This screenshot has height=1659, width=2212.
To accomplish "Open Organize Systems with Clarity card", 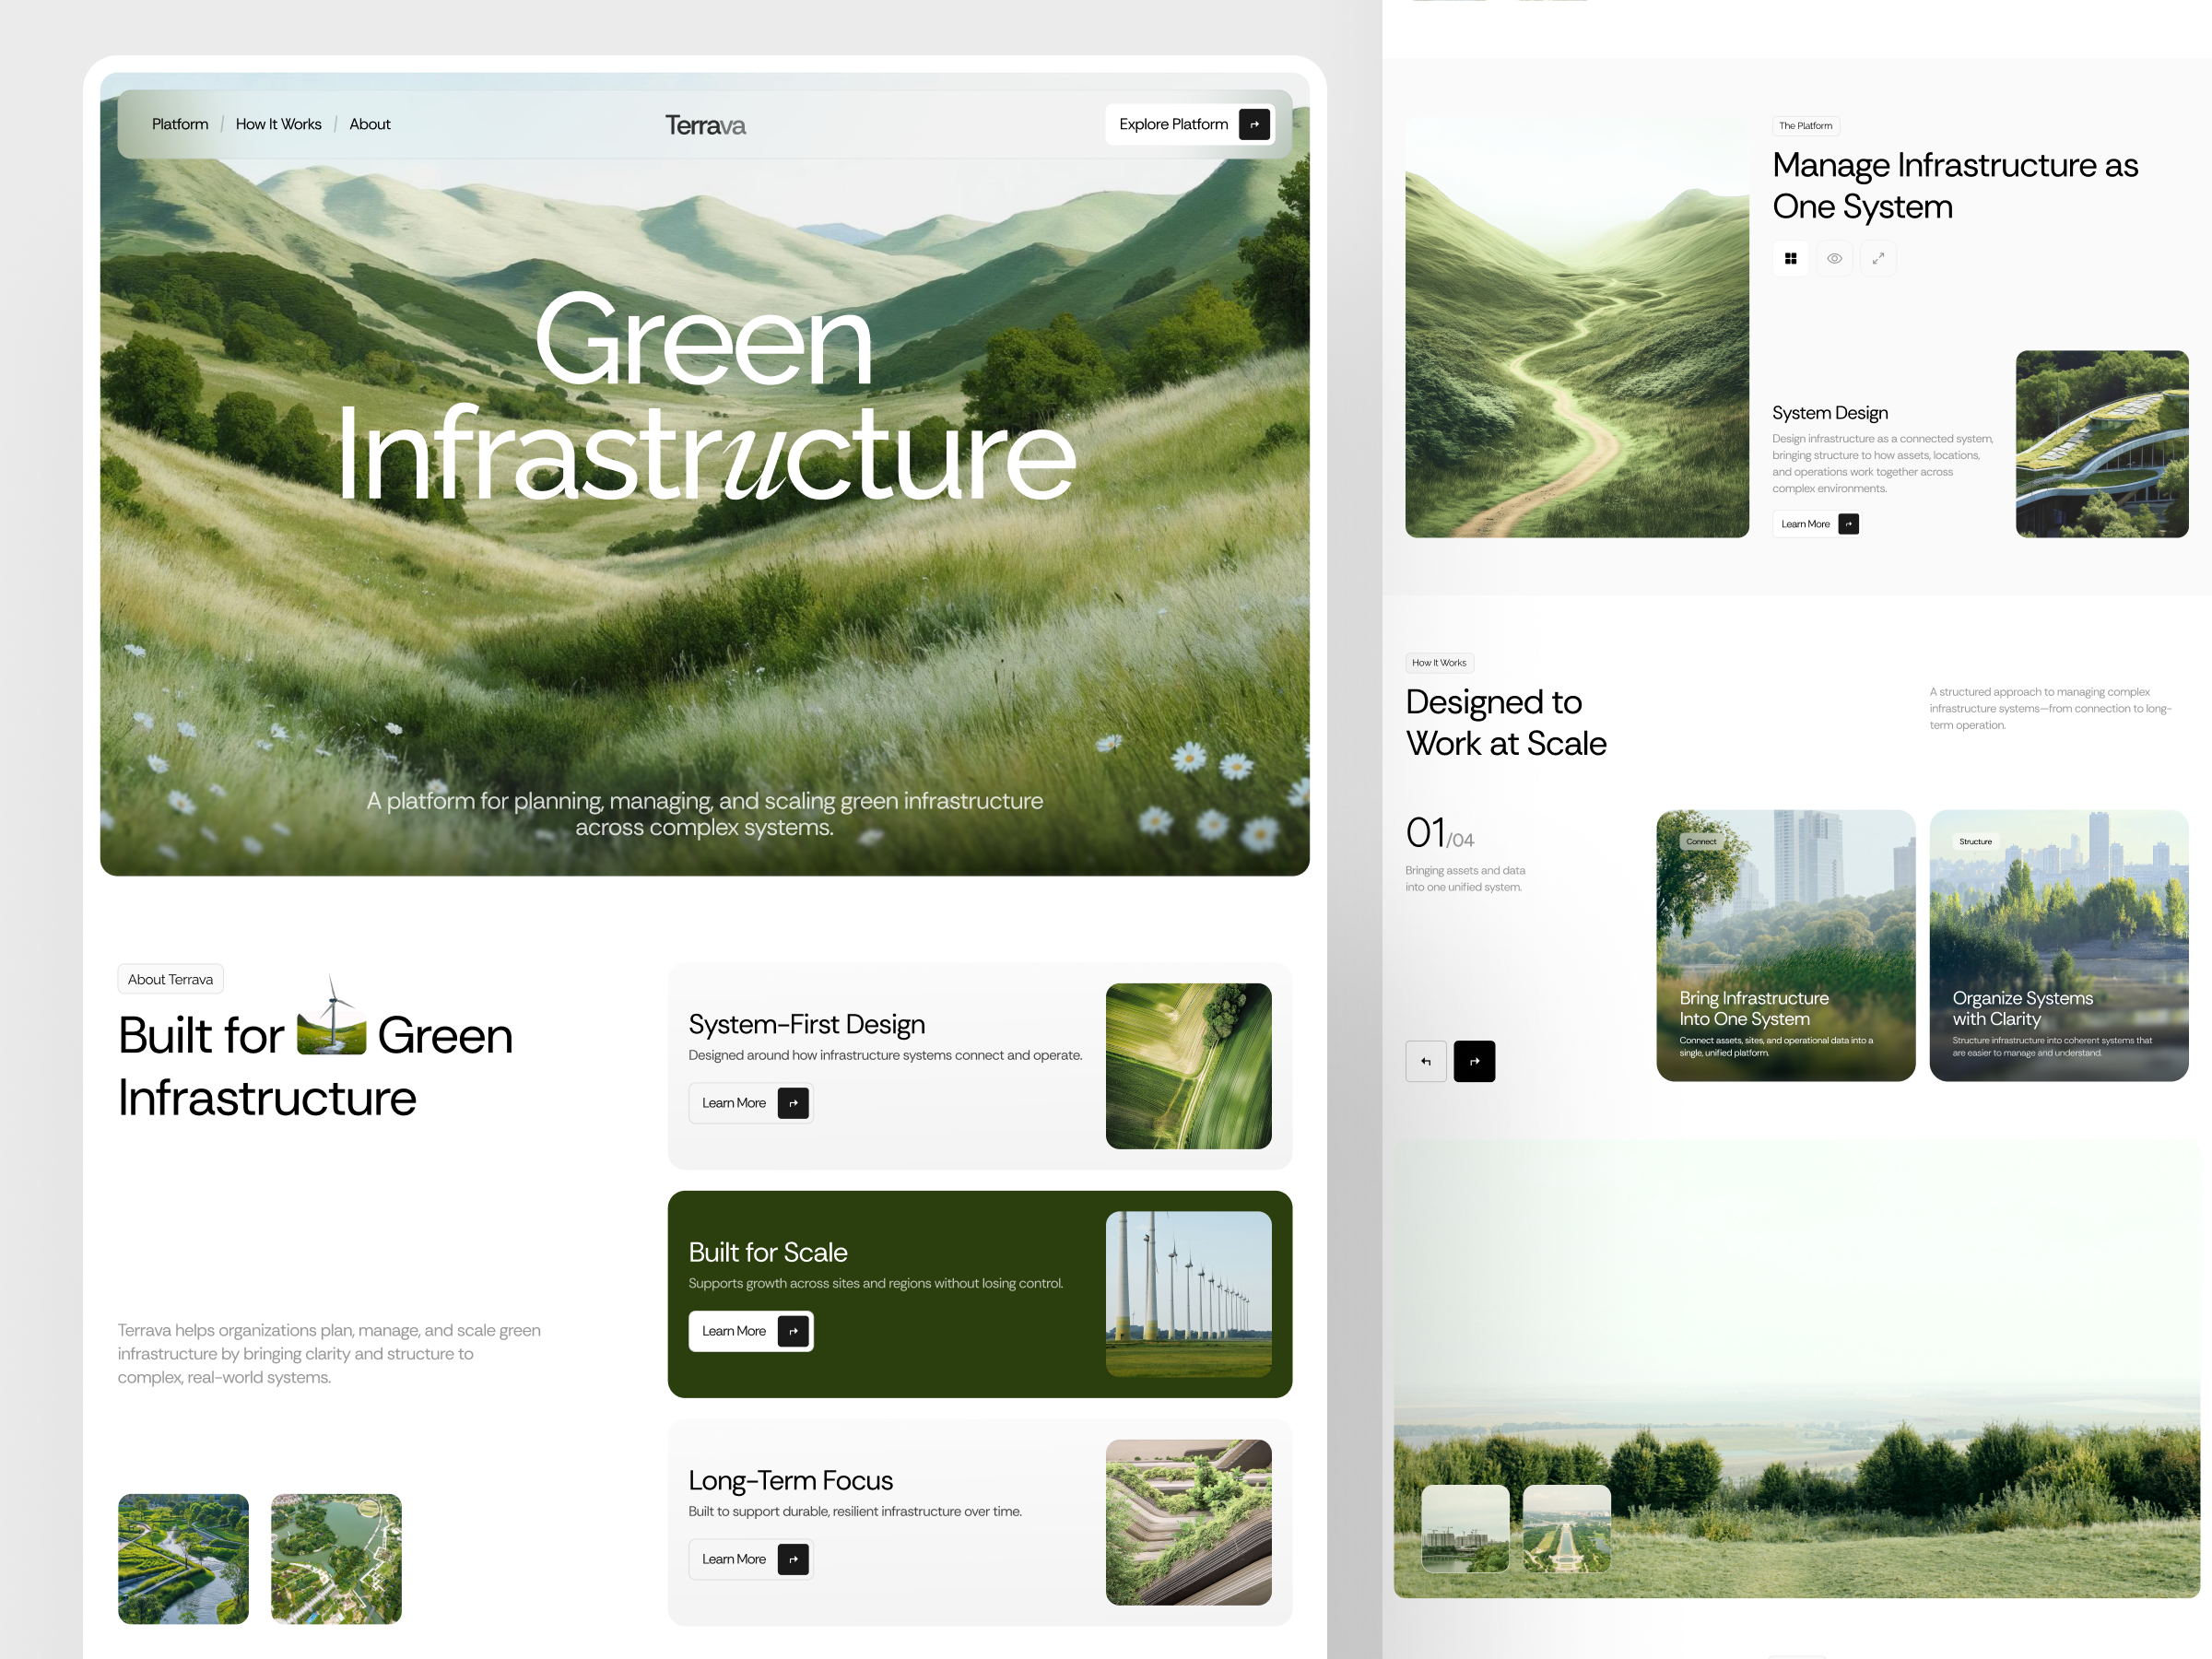I will 2058,945.
